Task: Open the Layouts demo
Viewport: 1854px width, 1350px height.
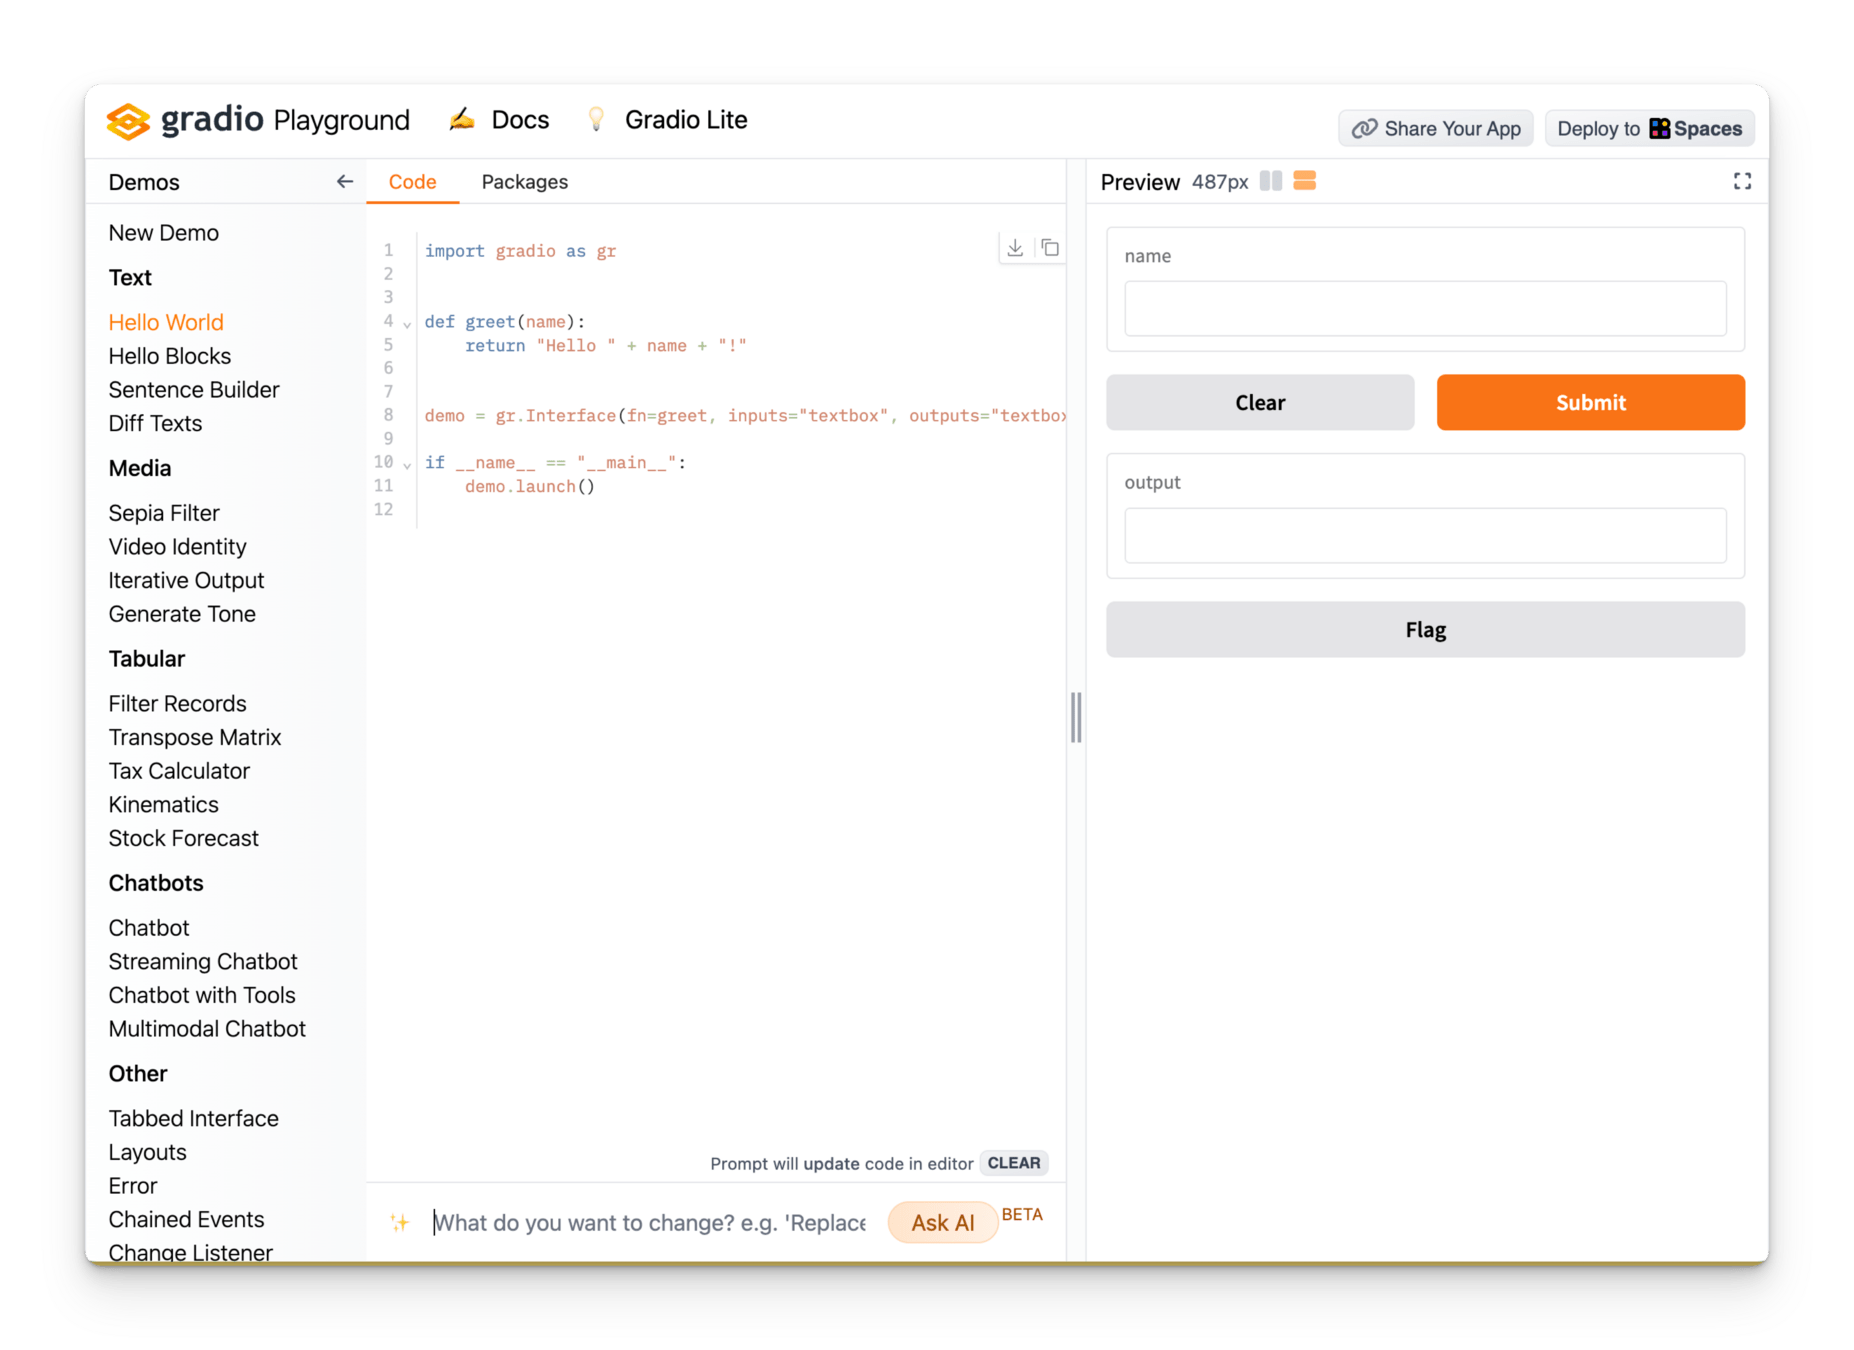Action: pos(147,1153)
